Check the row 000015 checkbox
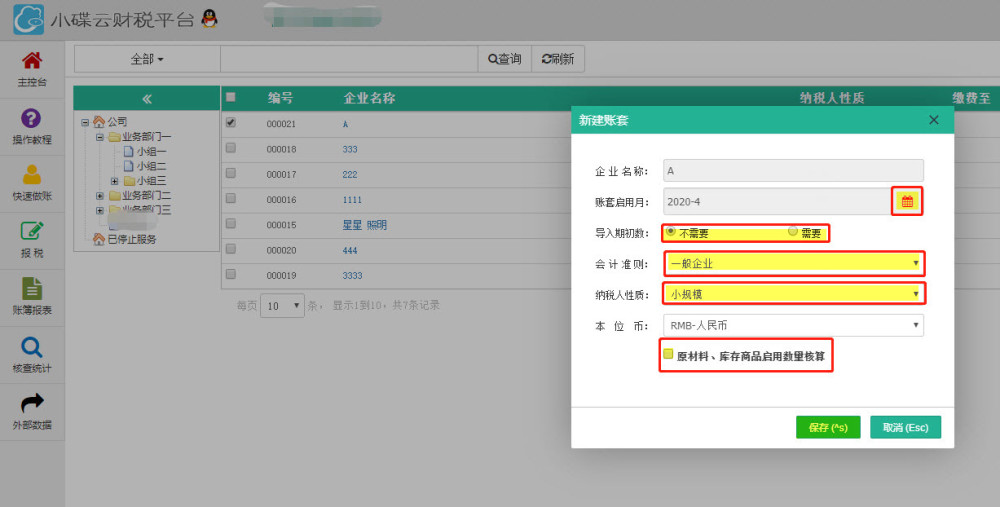The width and height of the screenshot is (1000, 507). coord(231,223)
